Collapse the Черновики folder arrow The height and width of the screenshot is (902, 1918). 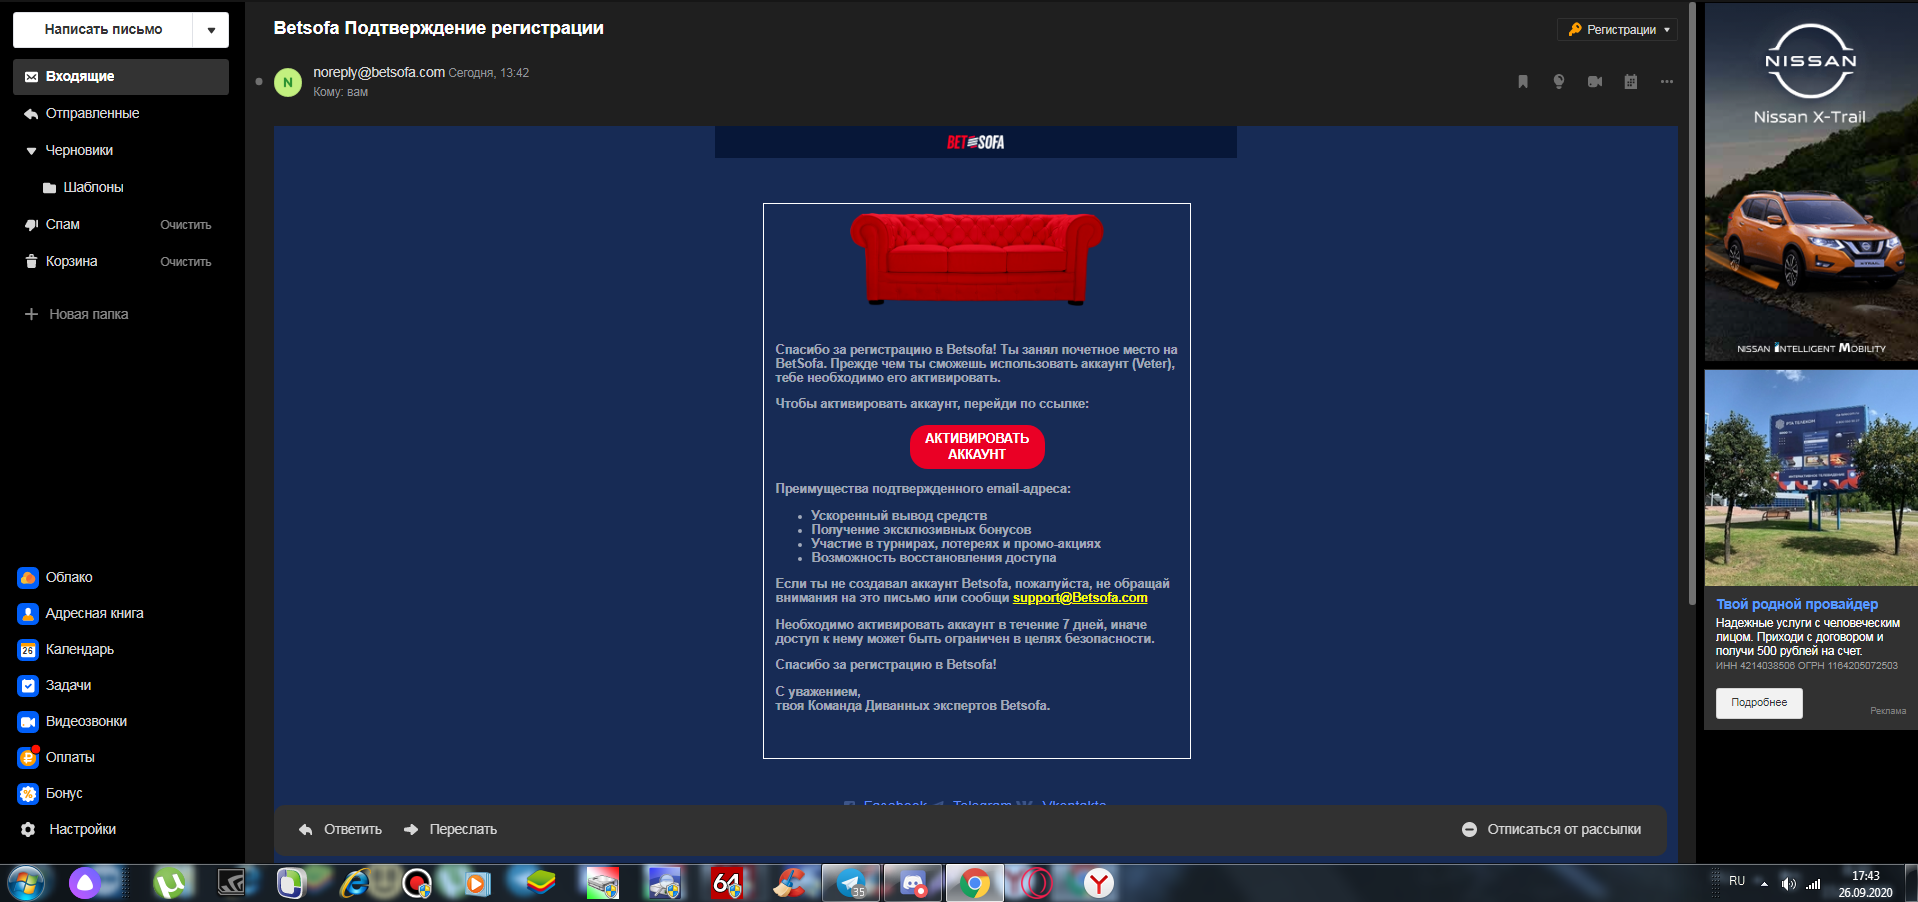pyautogui.click(x=31, y=151)
